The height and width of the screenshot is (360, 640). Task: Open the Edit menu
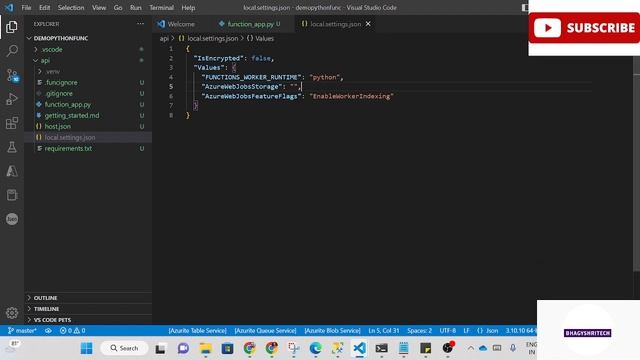coord(44,7)
